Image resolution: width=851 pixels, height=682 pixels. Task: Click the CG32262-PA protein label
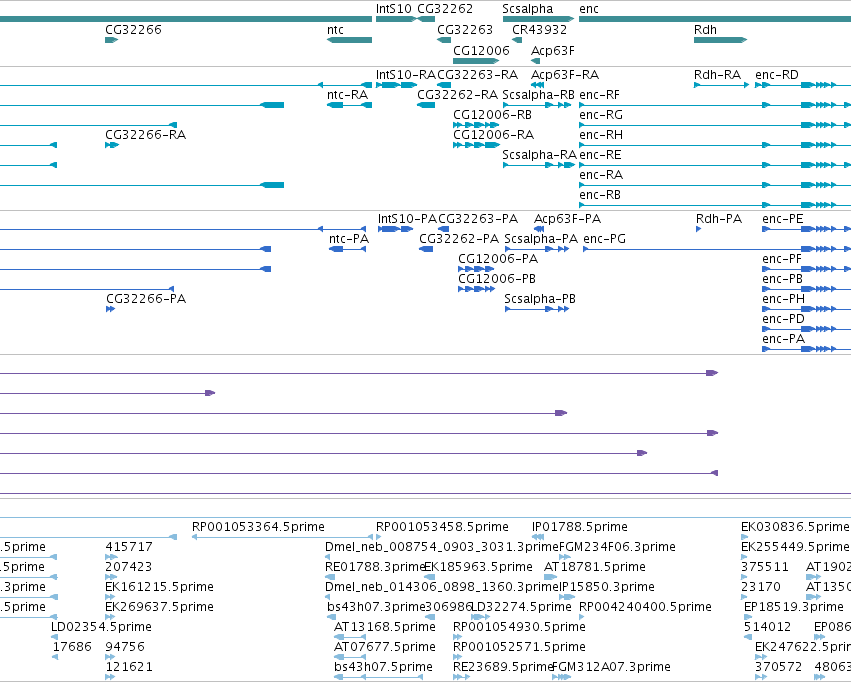(459, 239)
